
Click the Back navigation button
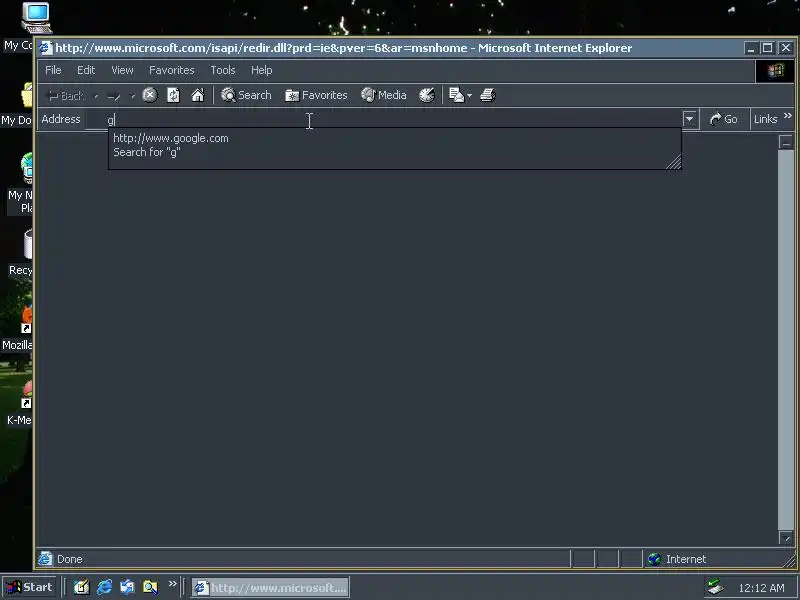65,95
